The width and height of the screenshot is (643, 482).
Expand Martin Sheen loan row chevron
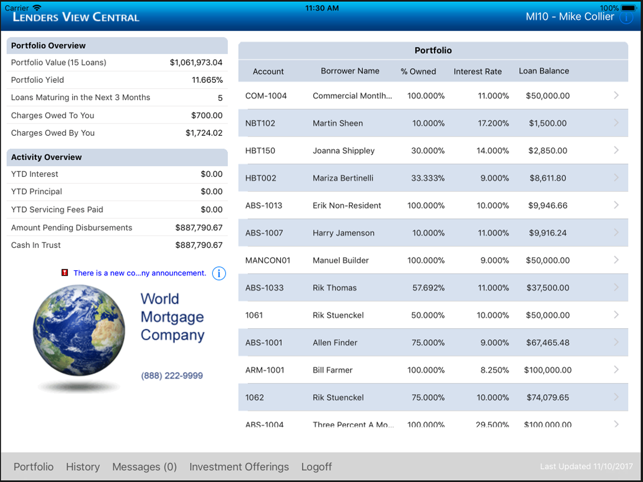pyautogui.click(x=616, y=123)
